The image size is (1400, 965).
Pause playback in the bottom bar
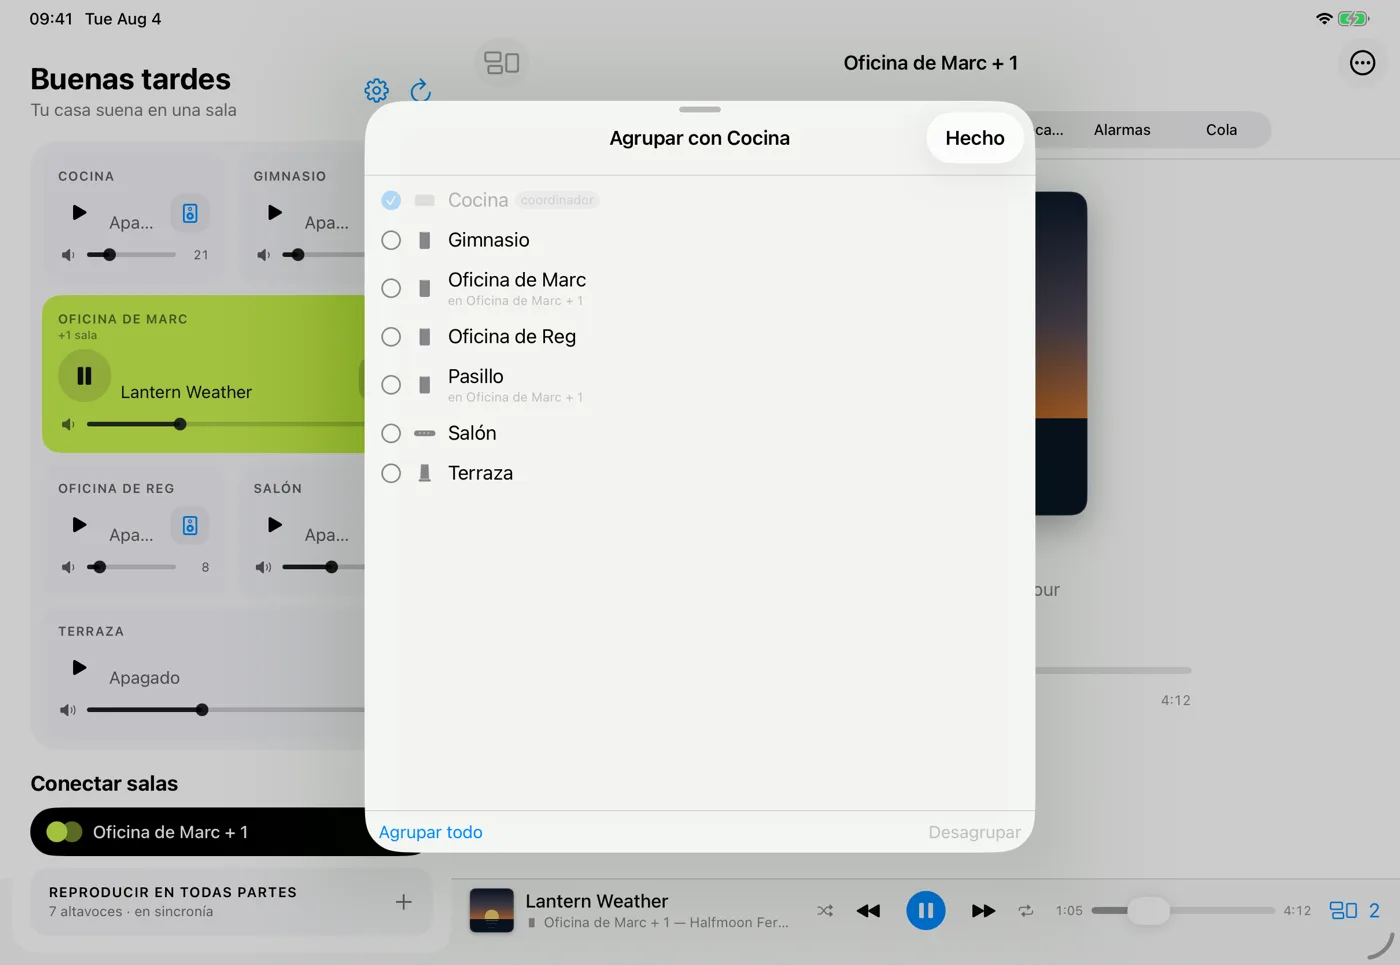[926, 911]
